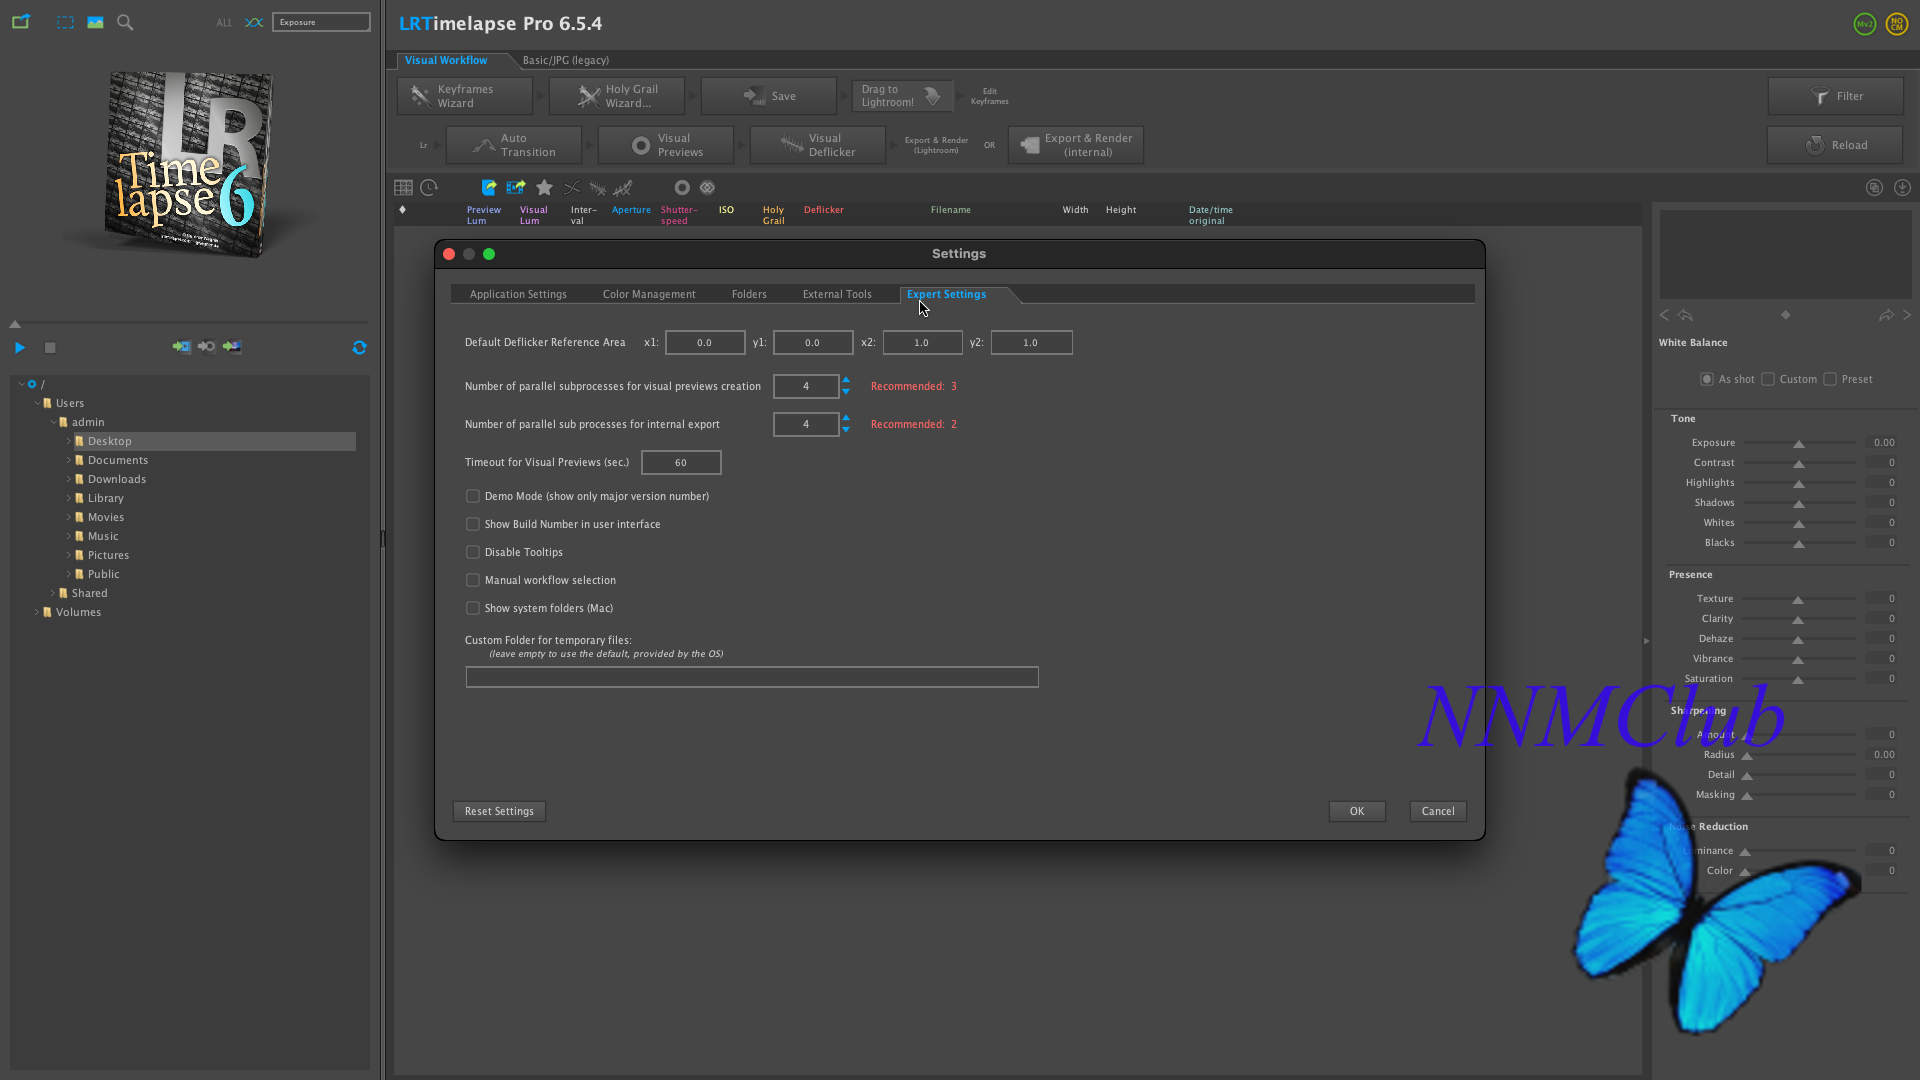1920x1080 pixels.
Task: Click previous keyframe chevron in right panel
Action: tap(1664, 315)
